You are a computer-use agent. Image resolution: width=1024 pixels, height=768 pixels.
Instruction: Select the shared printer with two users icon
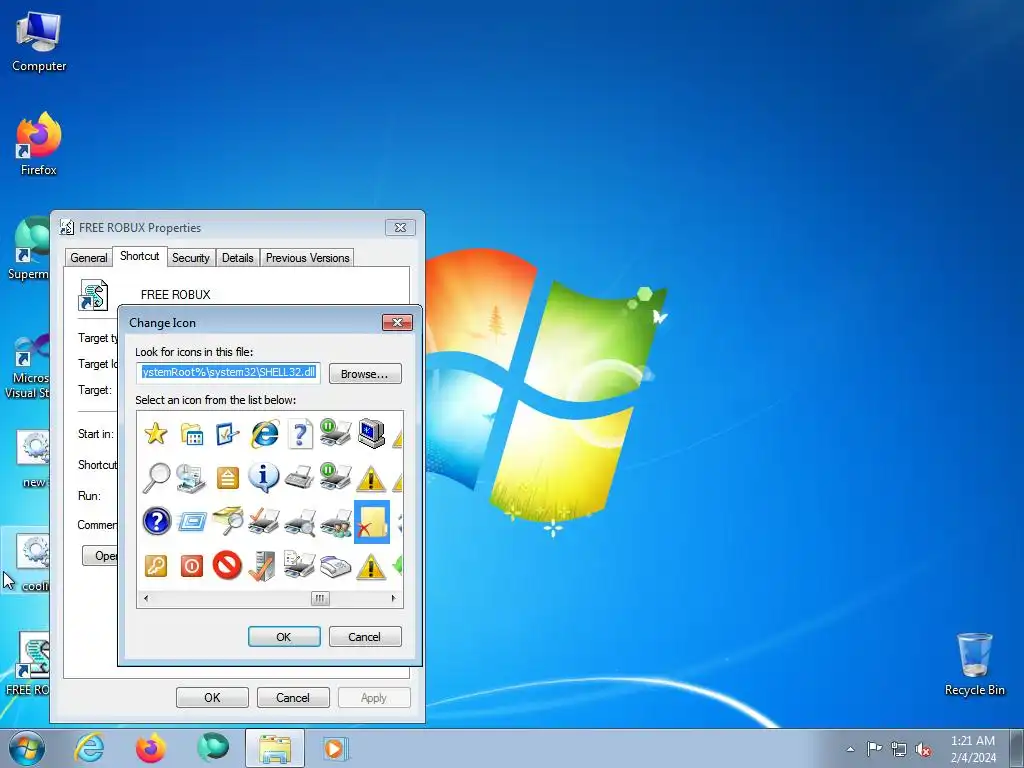[336, 522]
